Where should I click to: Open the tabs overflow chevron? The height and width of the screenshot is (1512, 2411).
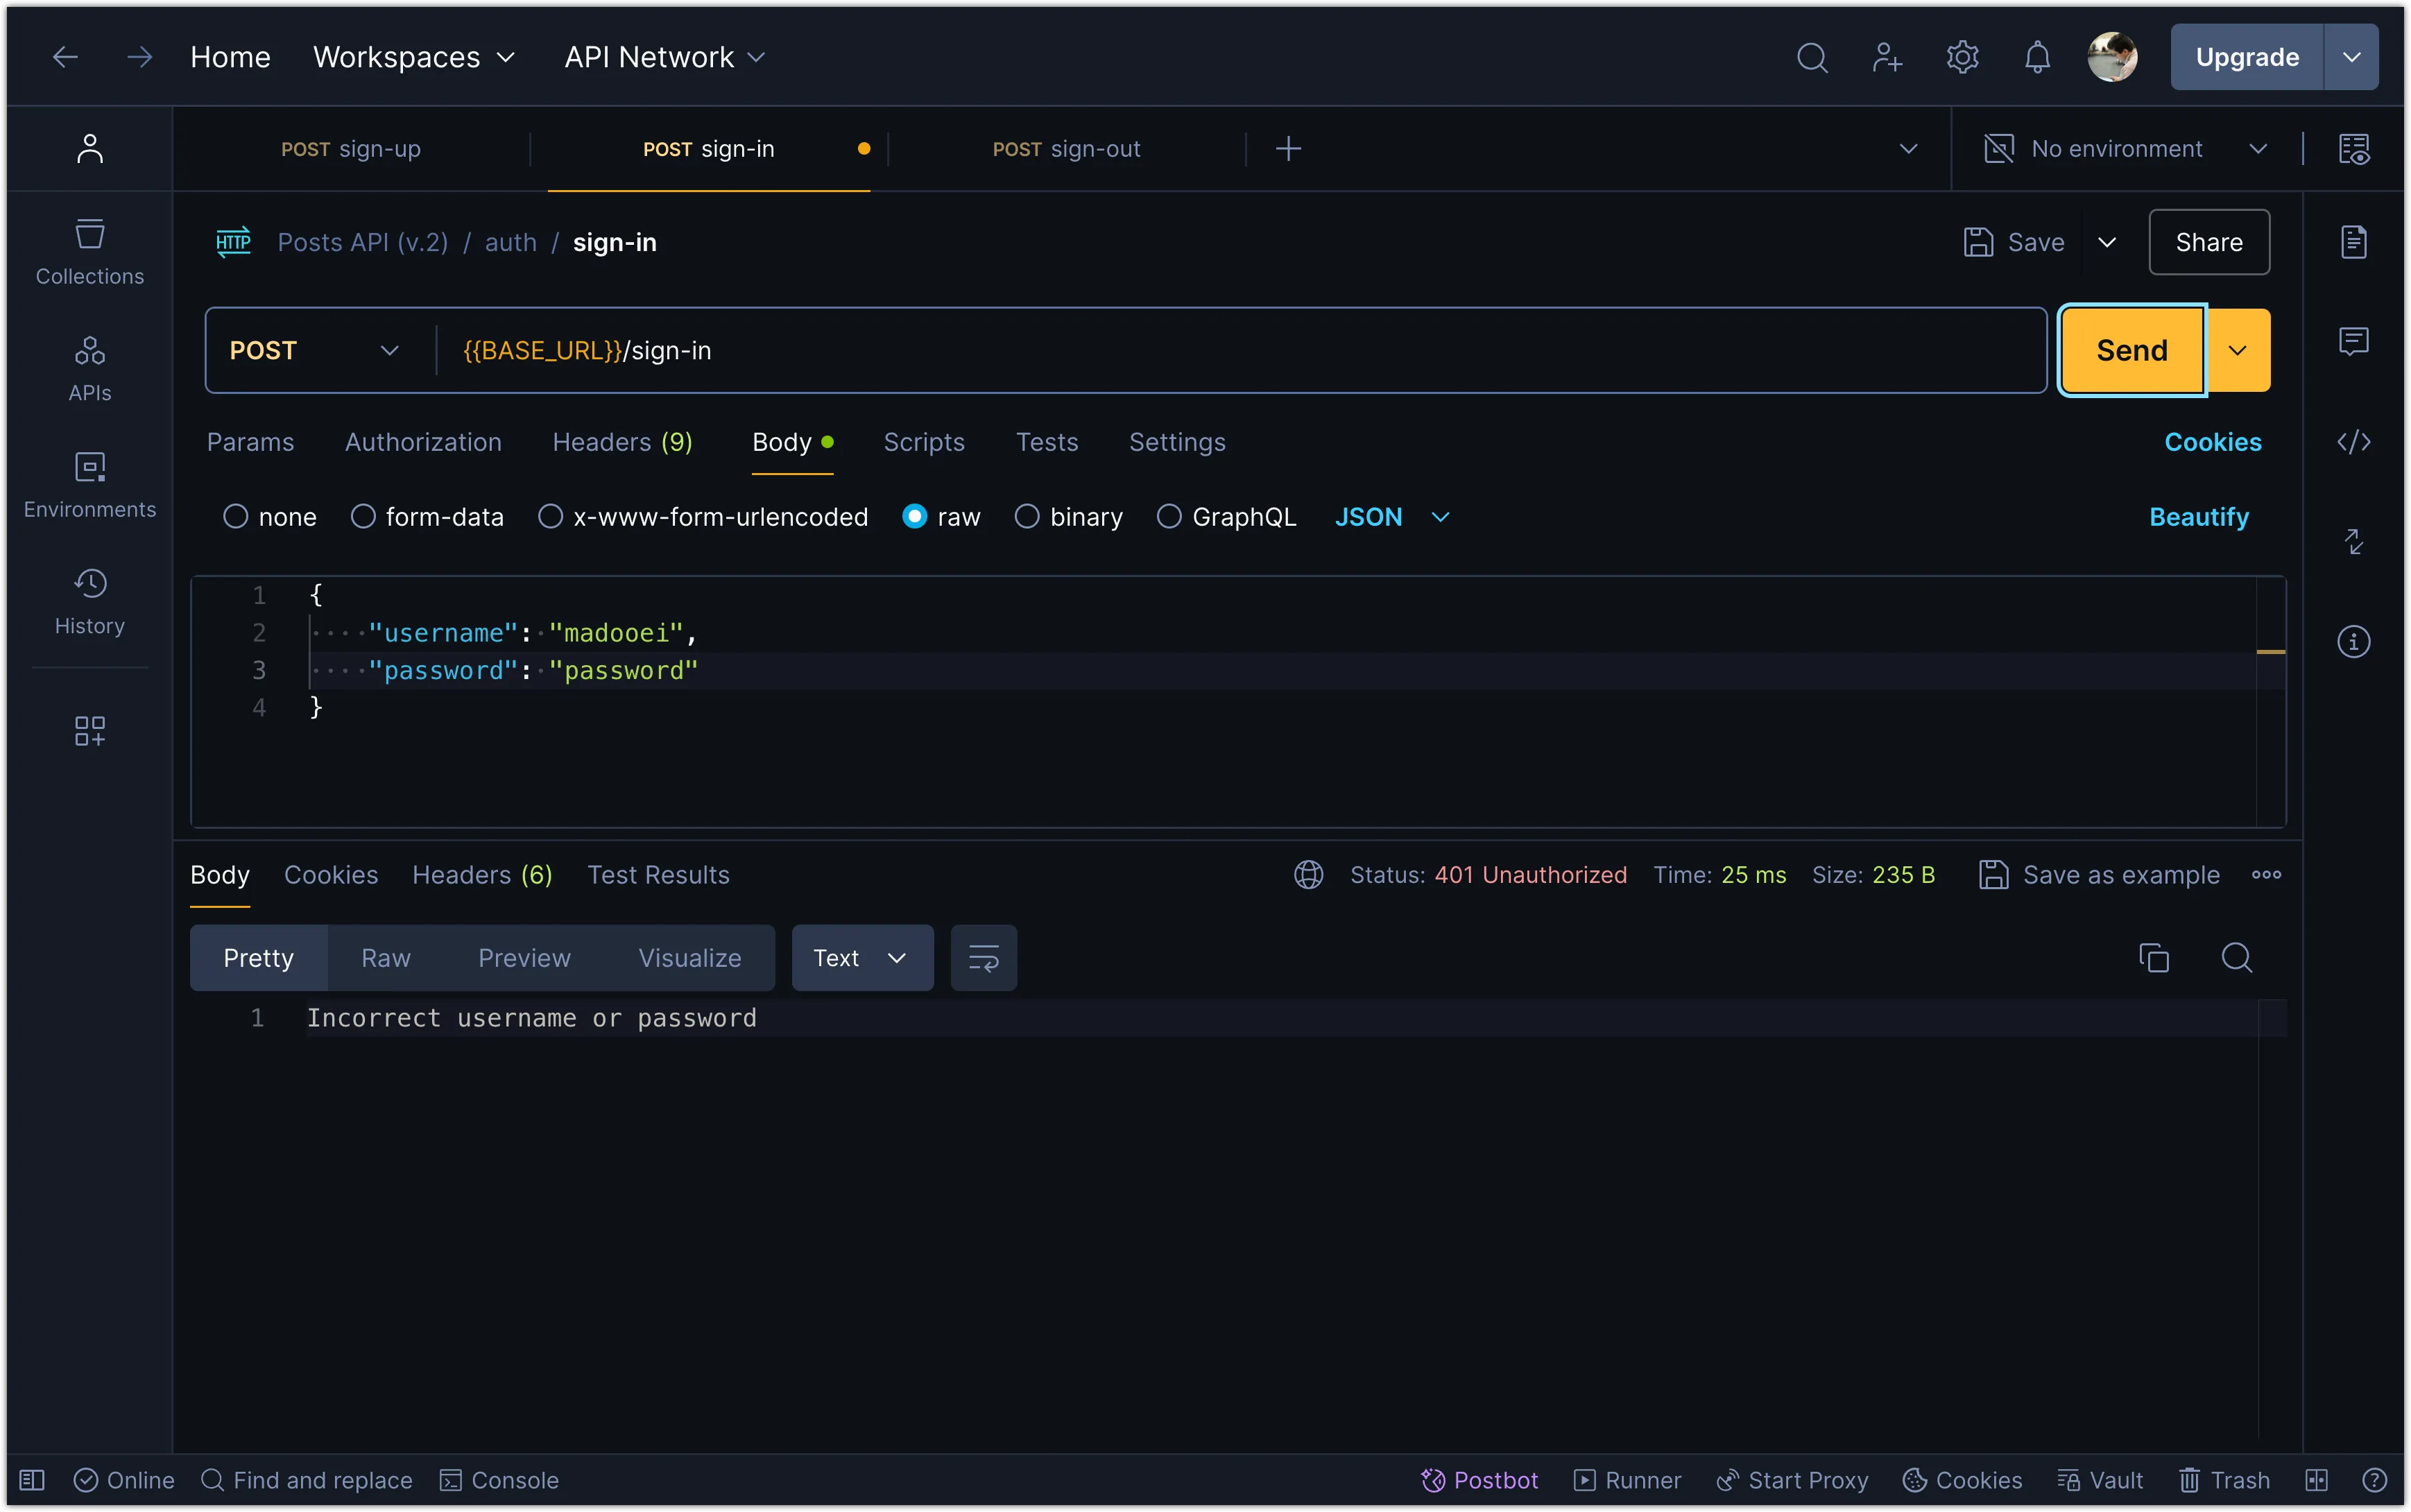point(1908,149)
